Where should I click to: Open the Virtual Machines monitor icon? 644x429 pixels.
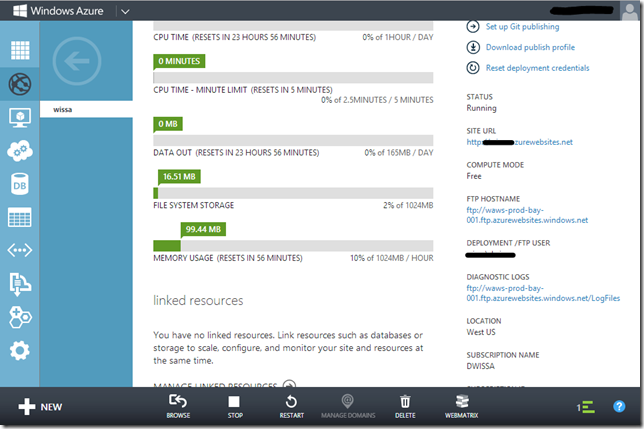[20, 118]
